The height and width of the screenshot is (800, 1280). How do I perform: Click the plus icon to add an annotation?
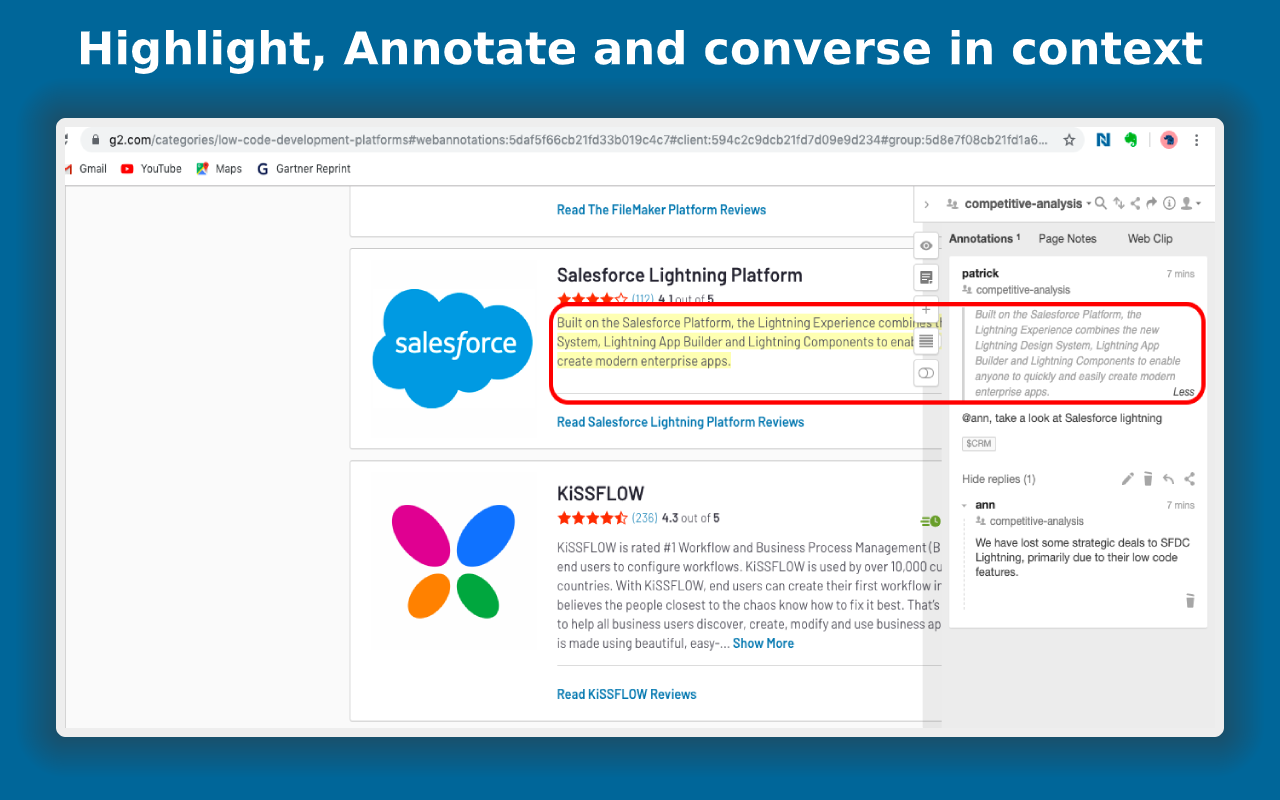point(926,309)
